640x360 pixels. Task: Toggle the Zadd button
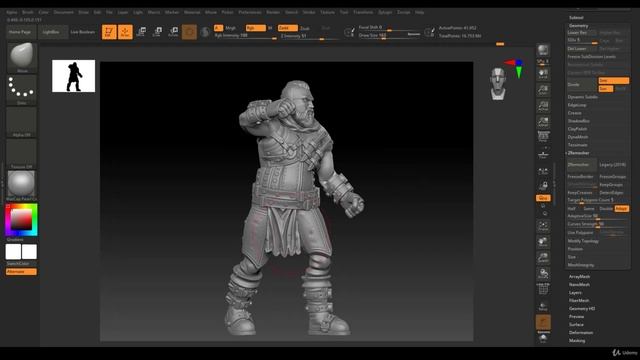pyautogui.click(x=288, y=28)
